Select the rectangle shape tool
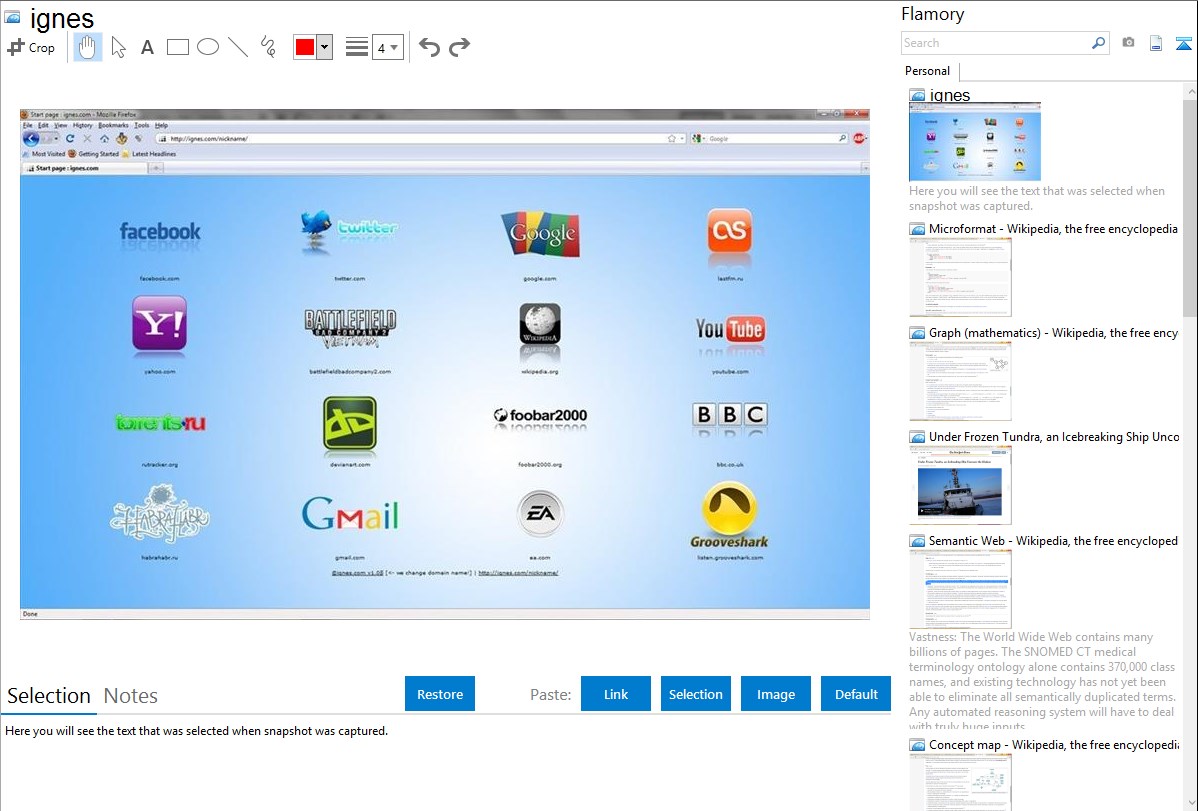Screen dimensions: 1198x811 tap(177, 47)
